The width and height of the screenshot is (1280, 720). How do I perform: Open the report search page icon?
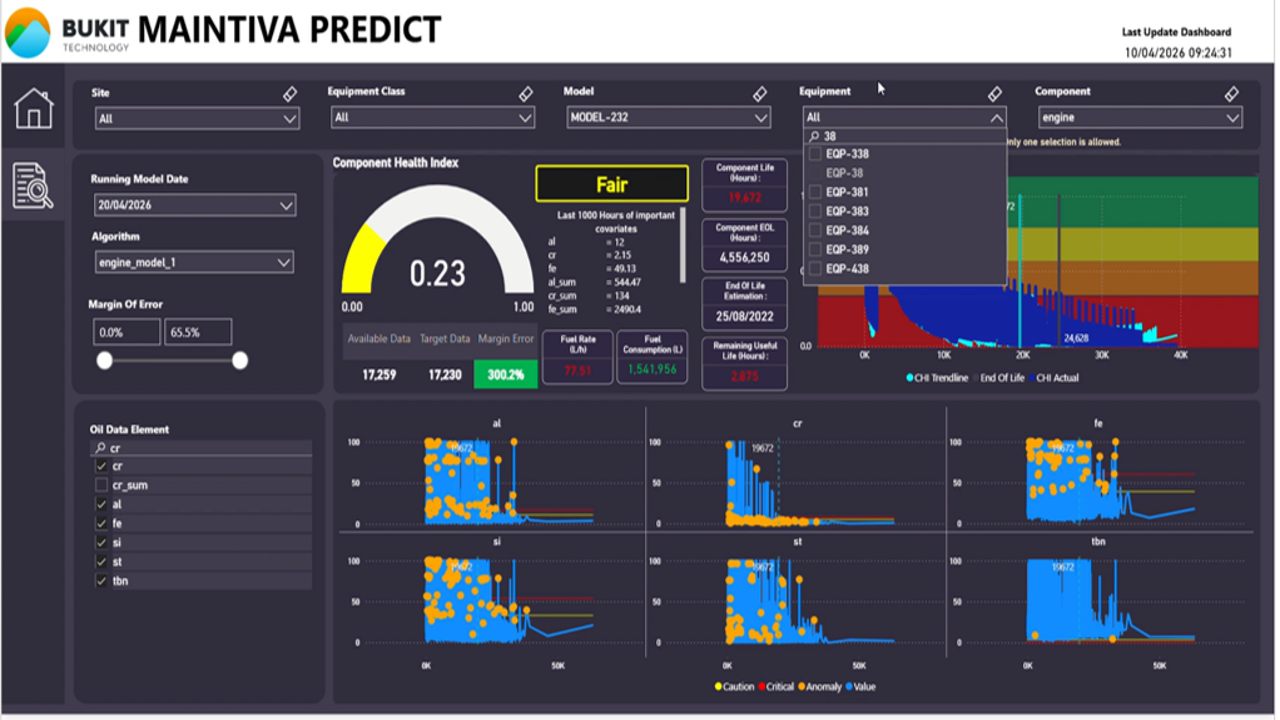pos(33,186)
